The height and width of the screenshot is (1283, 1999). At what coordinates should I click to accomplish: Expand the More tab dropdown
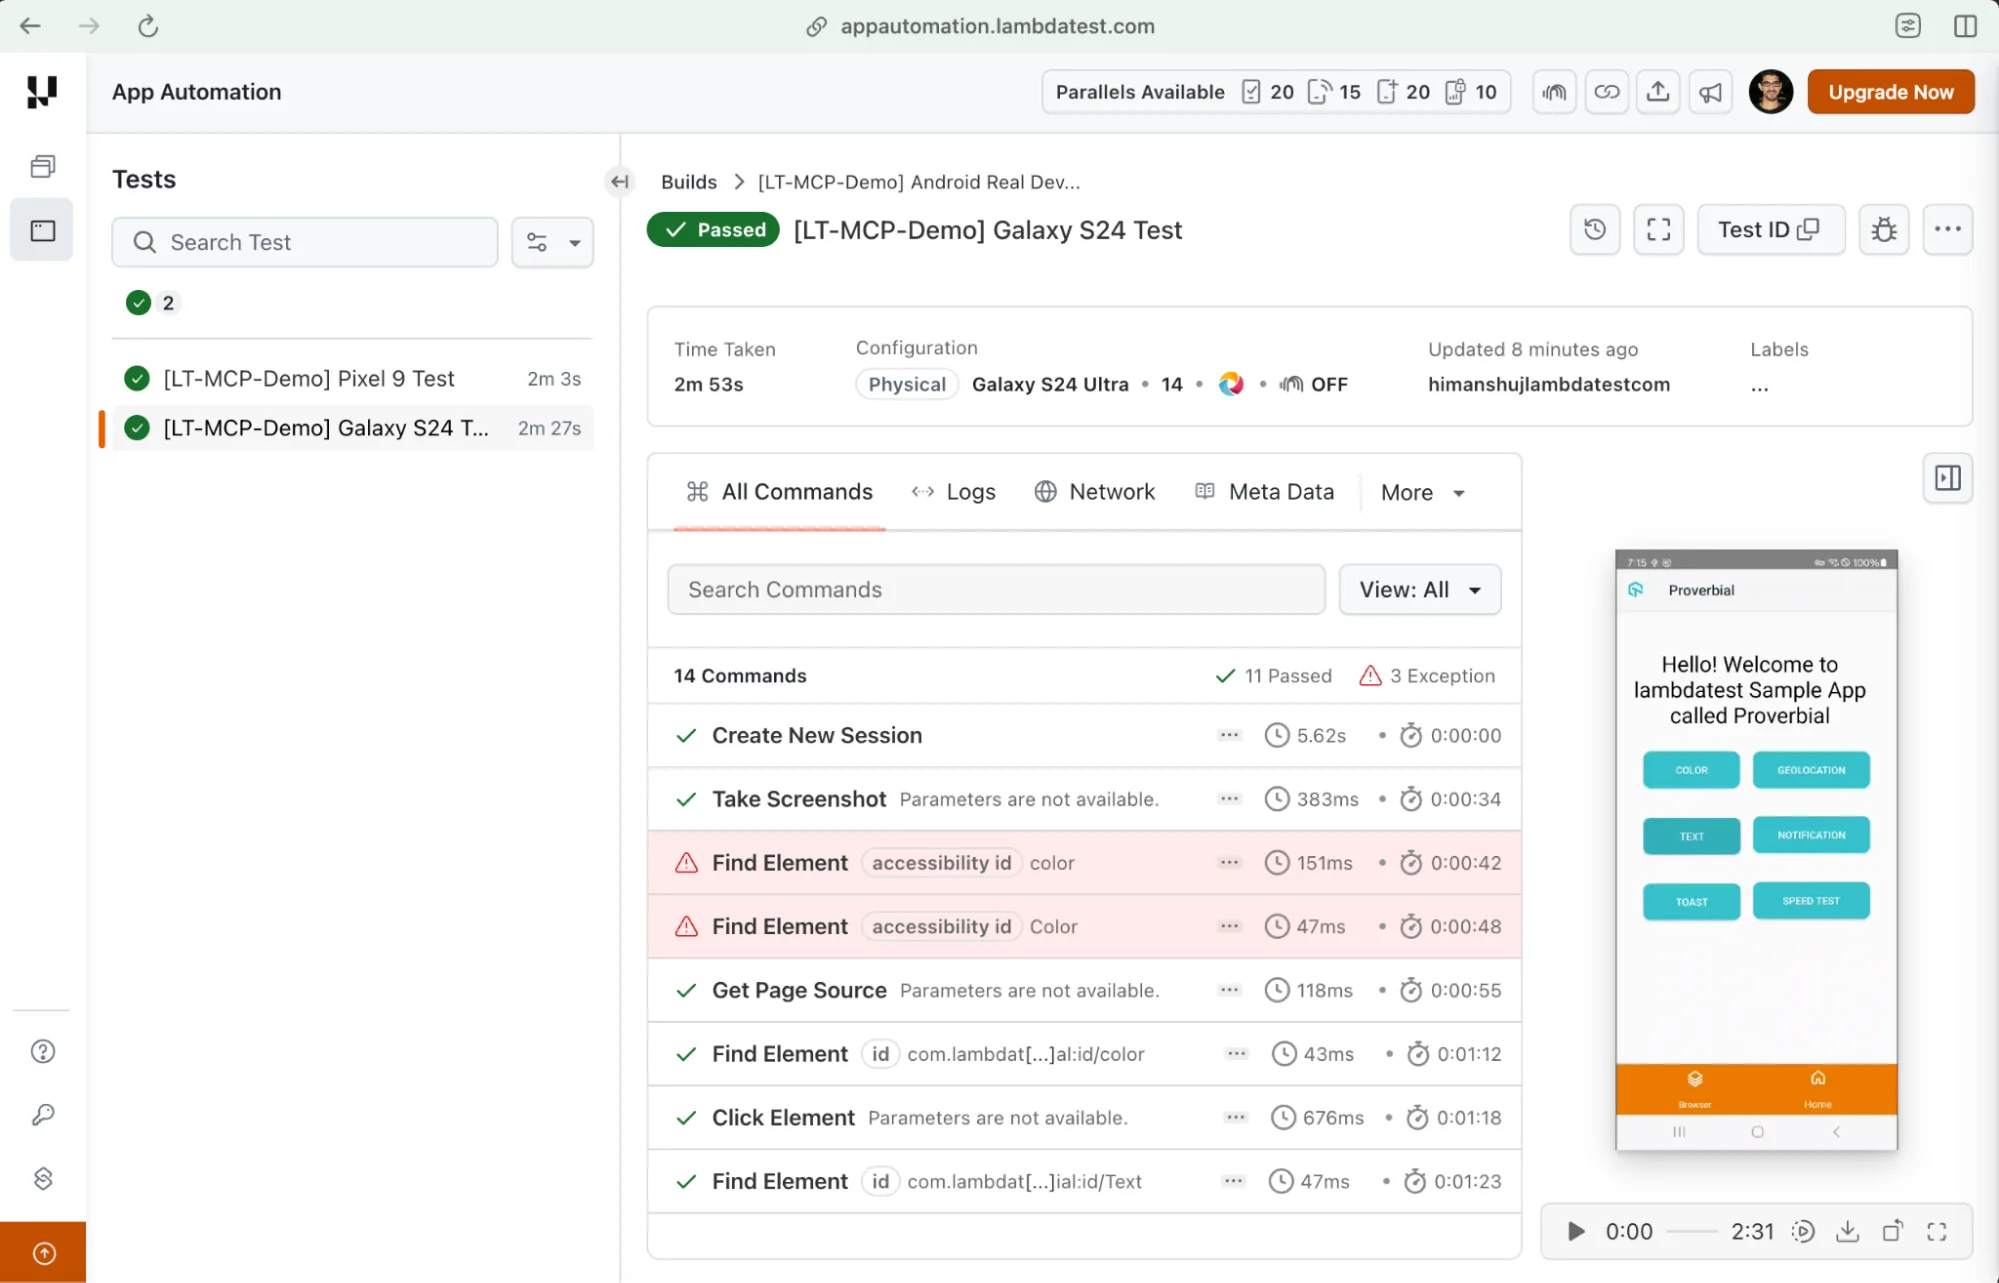pyautogui.click(x=1423, y=492)
